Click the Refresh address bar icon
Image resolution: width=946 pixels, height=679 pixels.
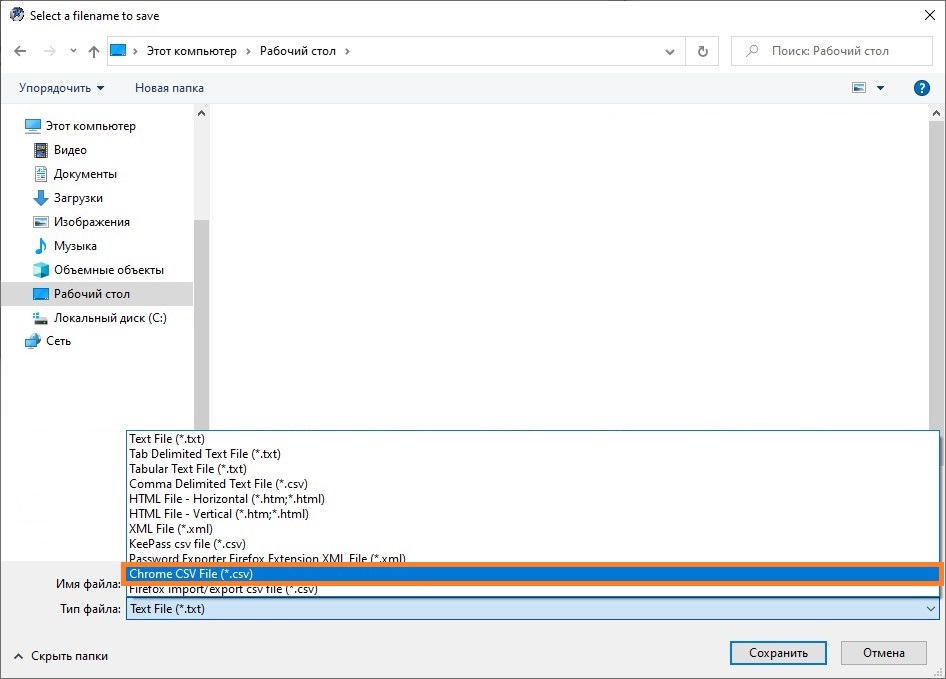pos(702,51)
